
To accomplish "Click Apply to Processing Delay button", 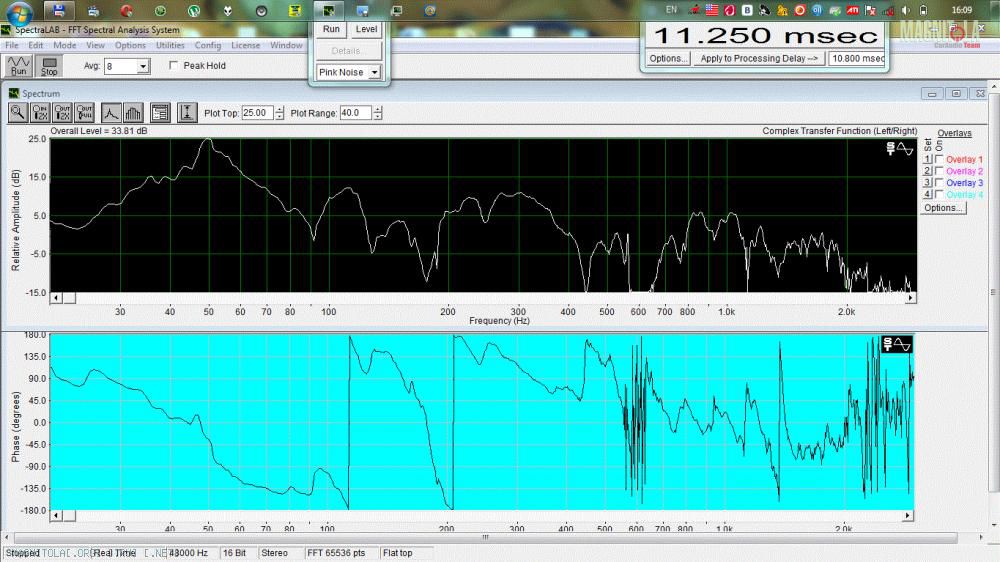I will point(759,58).
